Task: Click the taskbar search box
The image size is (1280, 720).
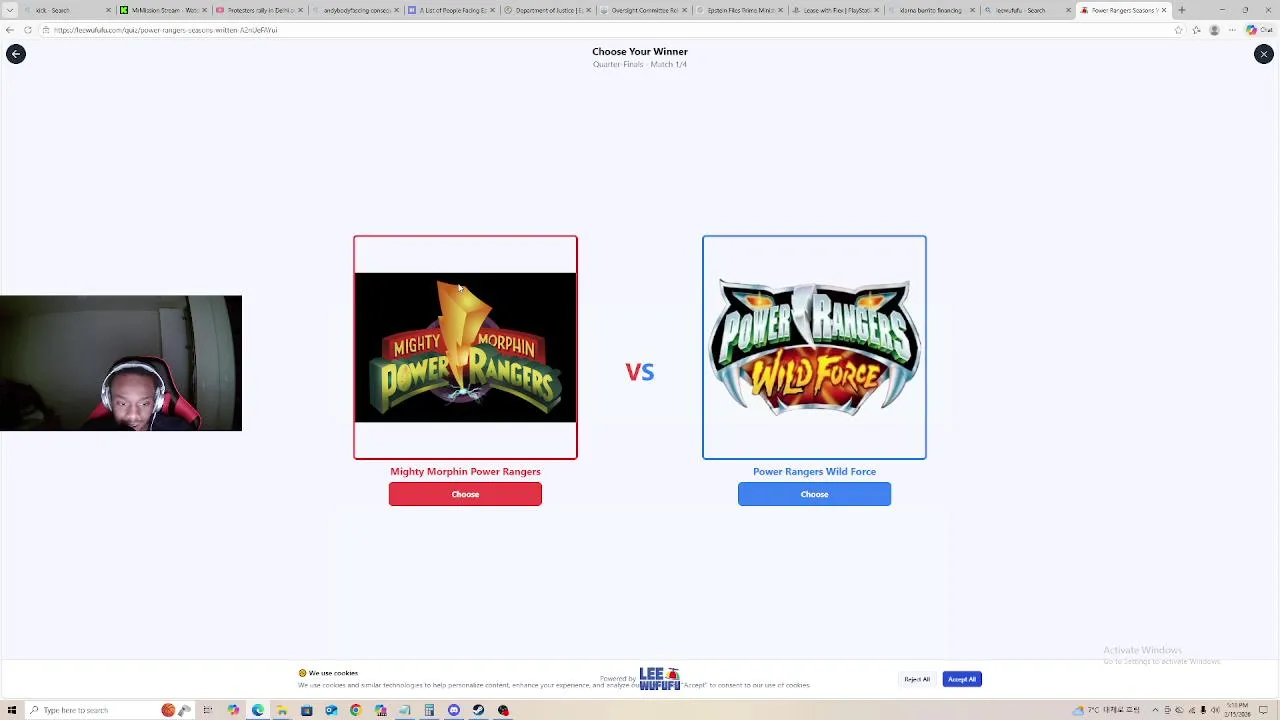Action: point(110,710)
